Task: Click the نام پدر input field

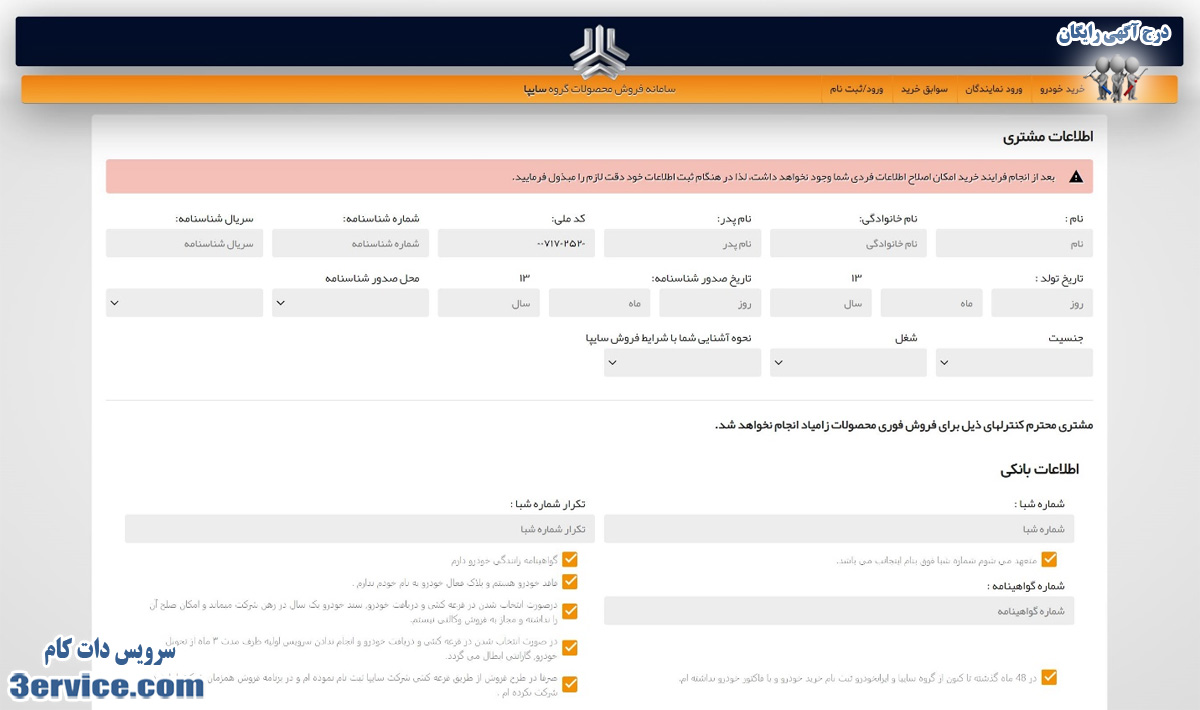Action: tap(682, 243)
